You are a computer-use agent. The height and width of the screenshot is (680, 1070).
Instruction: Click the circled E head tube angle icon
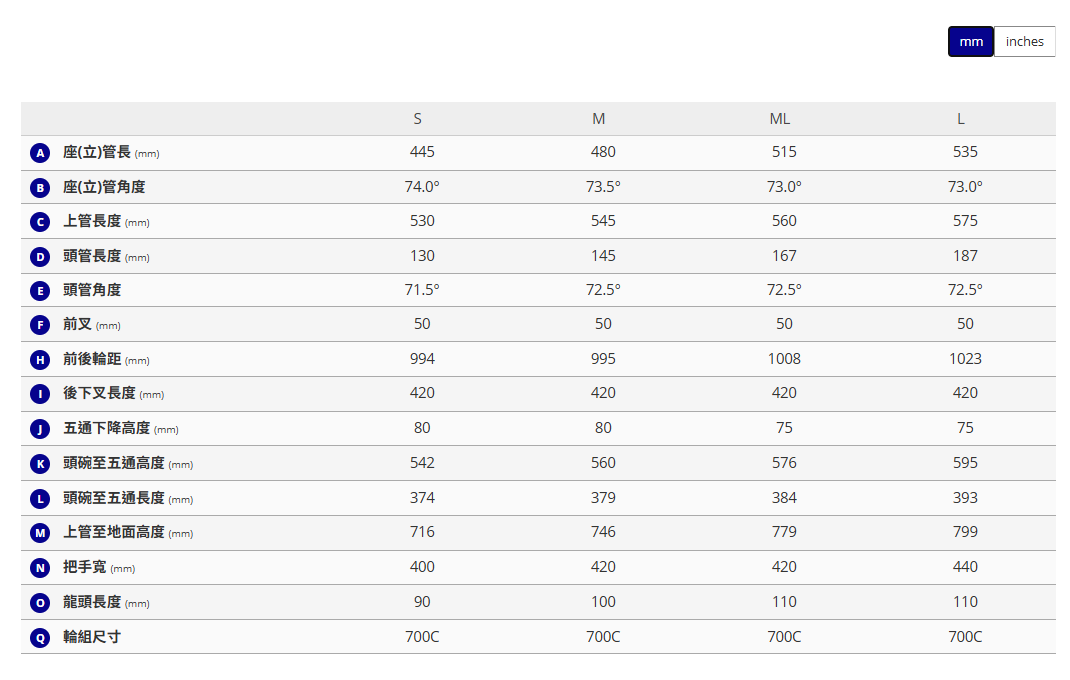pos(40,291)
